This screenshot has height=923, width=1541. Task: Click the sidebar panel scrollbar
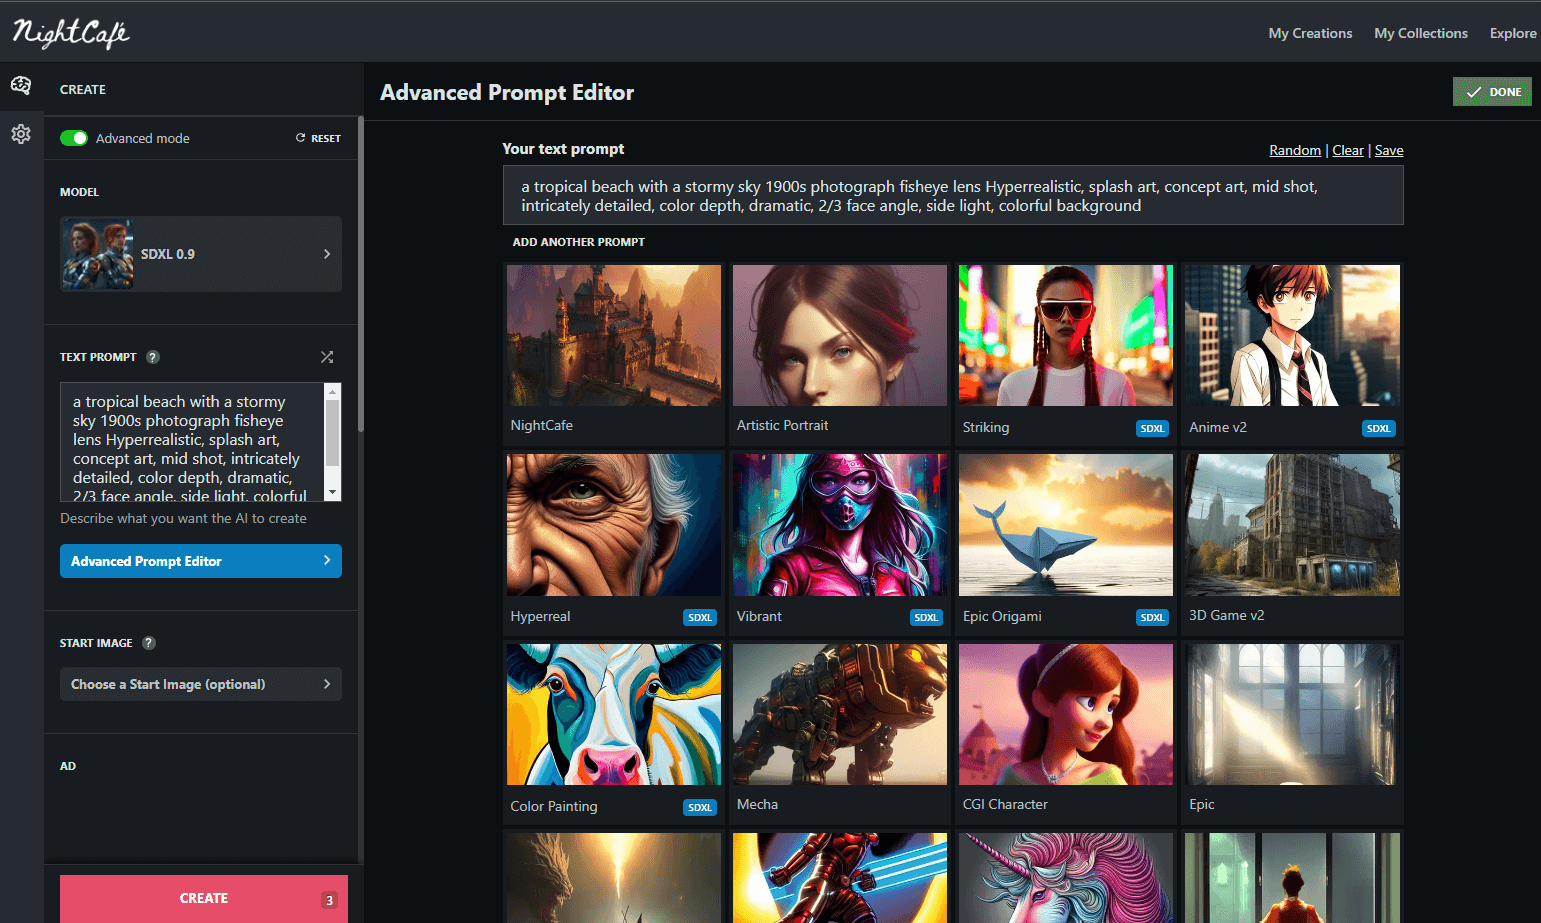coord(361,275)
